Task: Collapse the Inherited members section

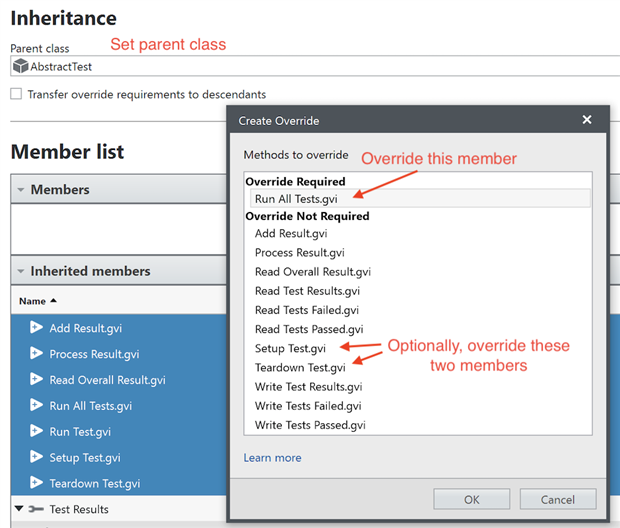Action: pyautogui.click(x=20, y=271)
